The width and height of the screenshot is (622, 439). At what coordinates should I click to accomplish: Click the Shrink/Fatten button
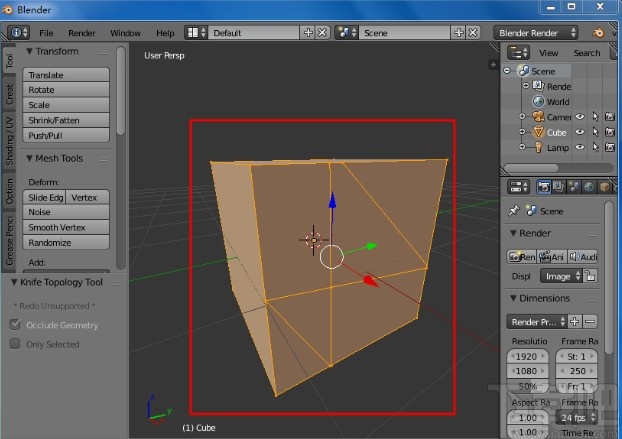click(66, 120)
